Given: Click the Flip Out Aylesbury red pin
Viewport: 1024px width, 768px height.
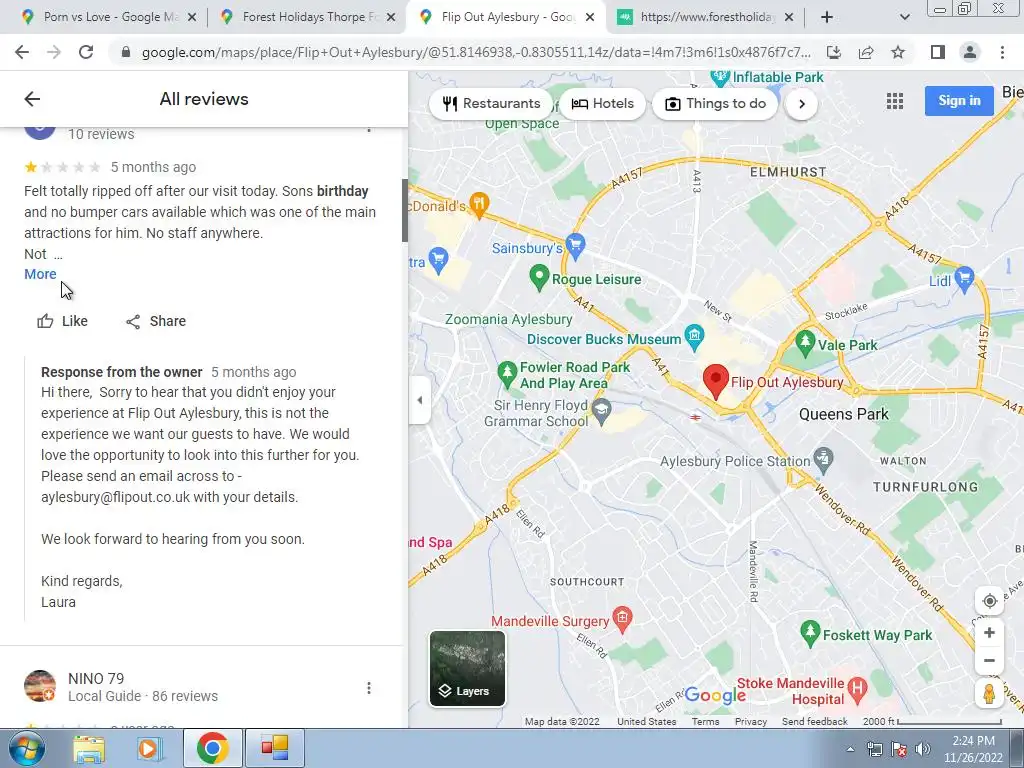Looking at the screenshot, I should coord(716,381).
